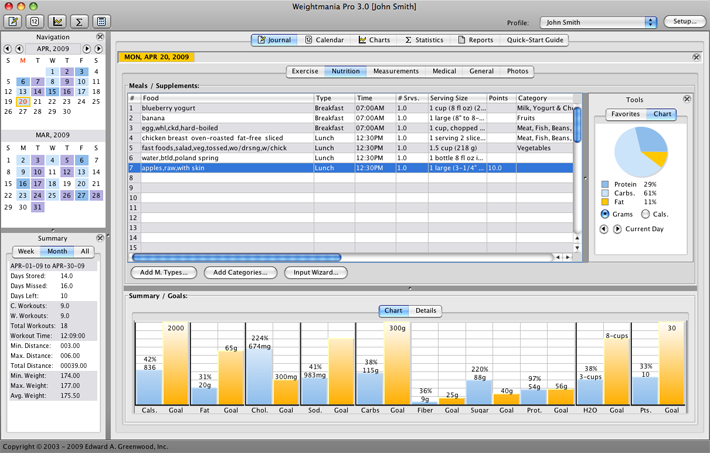Close the MON, APR 20, 2009 journal entry
The image size is (710, 453).
(x=696, y=57)
